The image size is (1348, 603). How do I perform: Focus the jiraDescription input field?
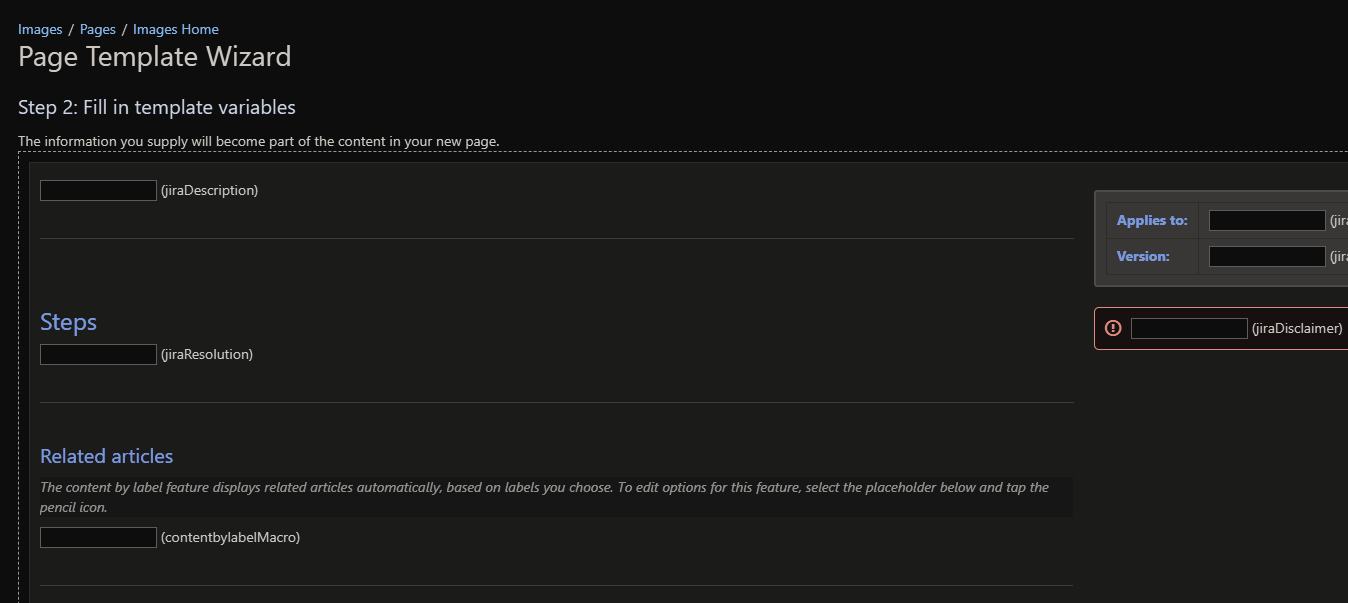click(98, 190)
